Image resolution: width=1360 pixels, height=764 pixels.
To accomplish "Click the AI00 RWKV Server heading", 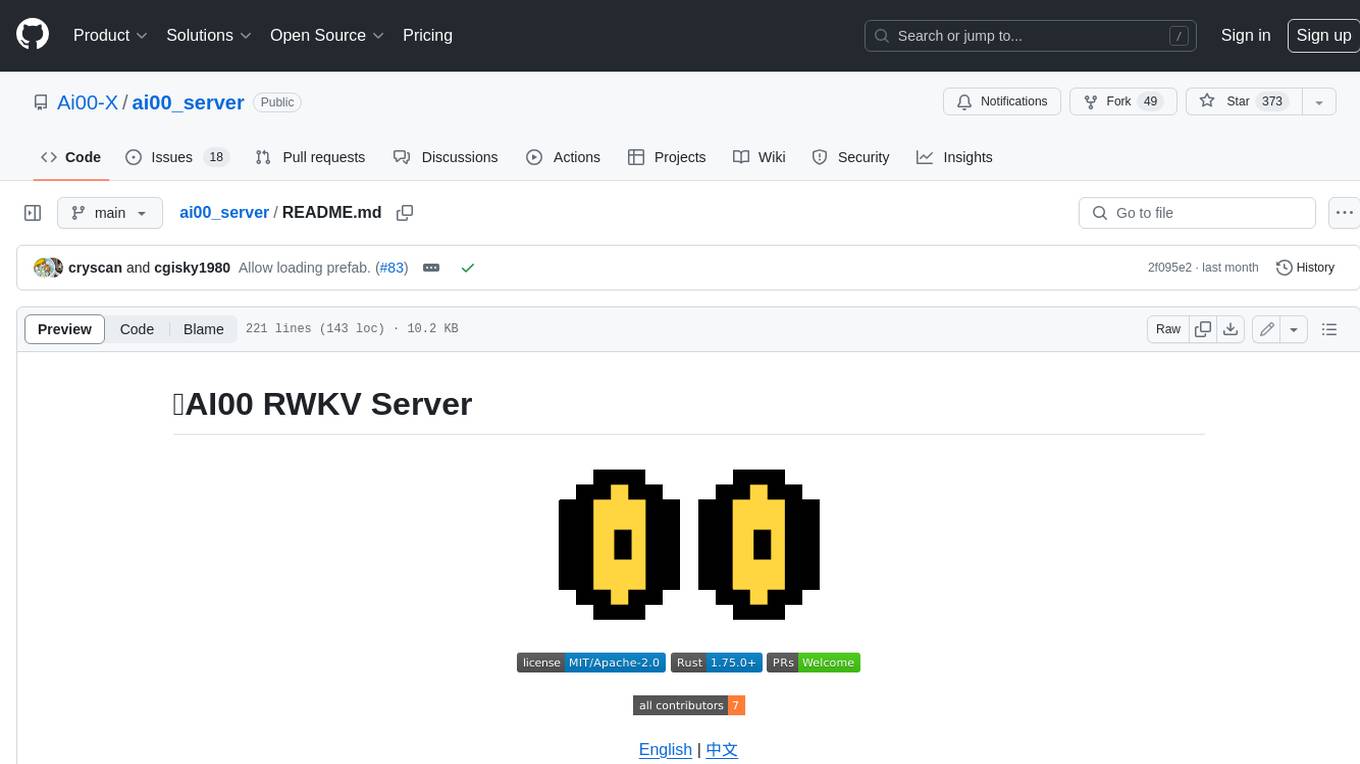I will click(x=322, y=403).
